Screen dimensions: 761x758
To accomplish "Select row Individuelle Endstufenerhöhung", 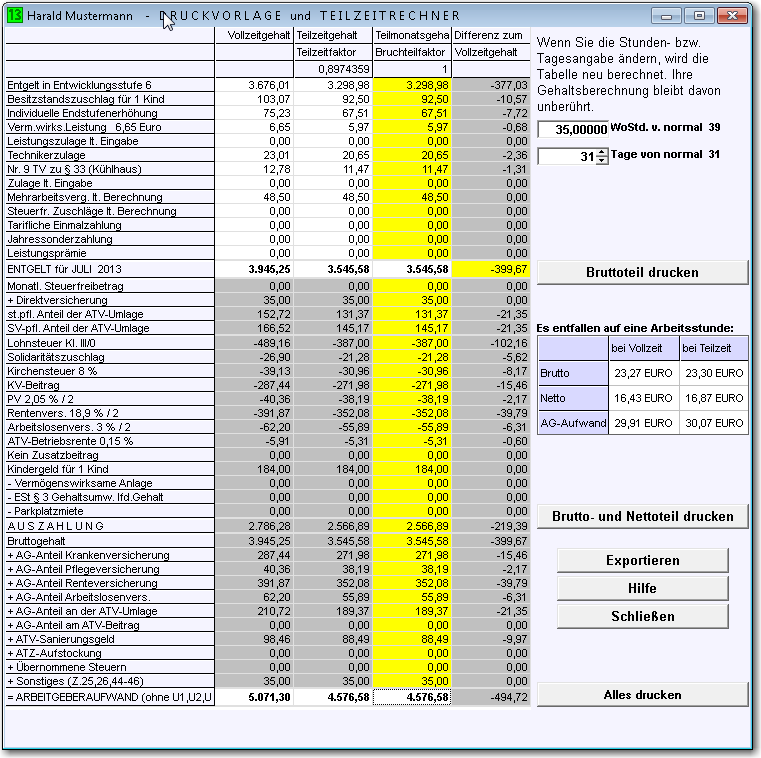I will pos(110,113).
